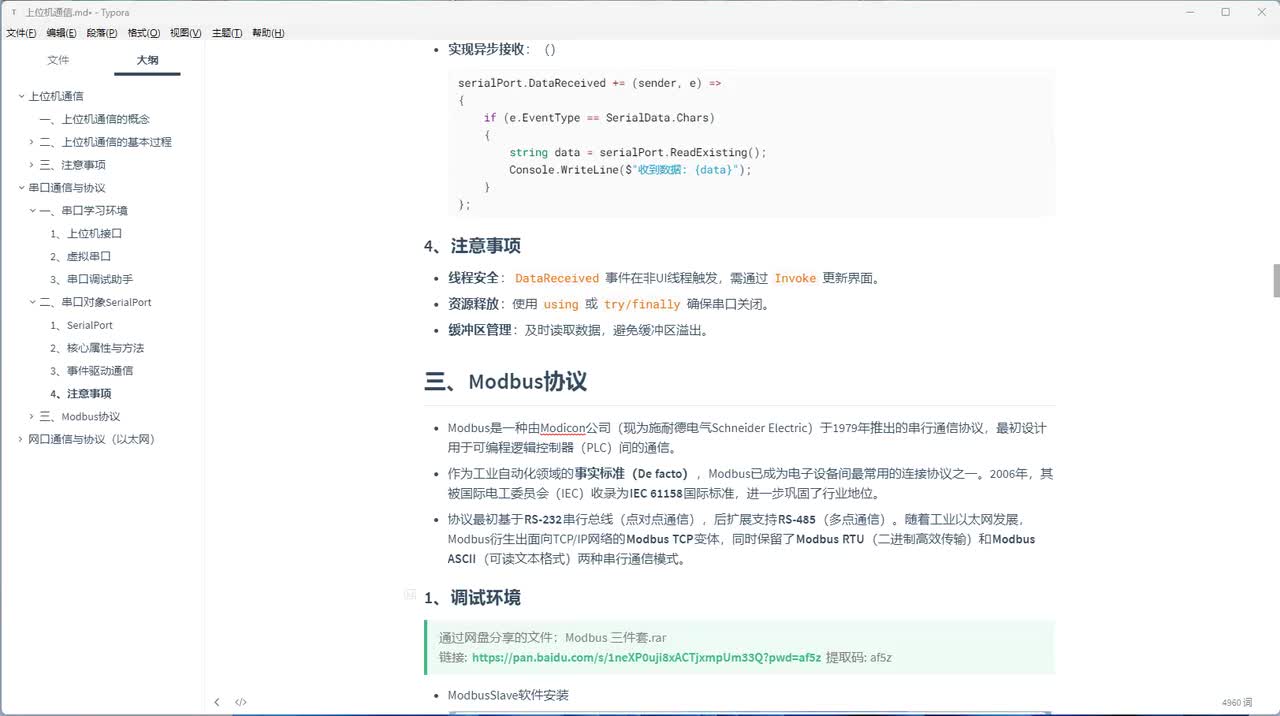The width and height of the screenshot is (1280, 716).
Task: Open the 格式(O) menu
Action: click(144, 33)
